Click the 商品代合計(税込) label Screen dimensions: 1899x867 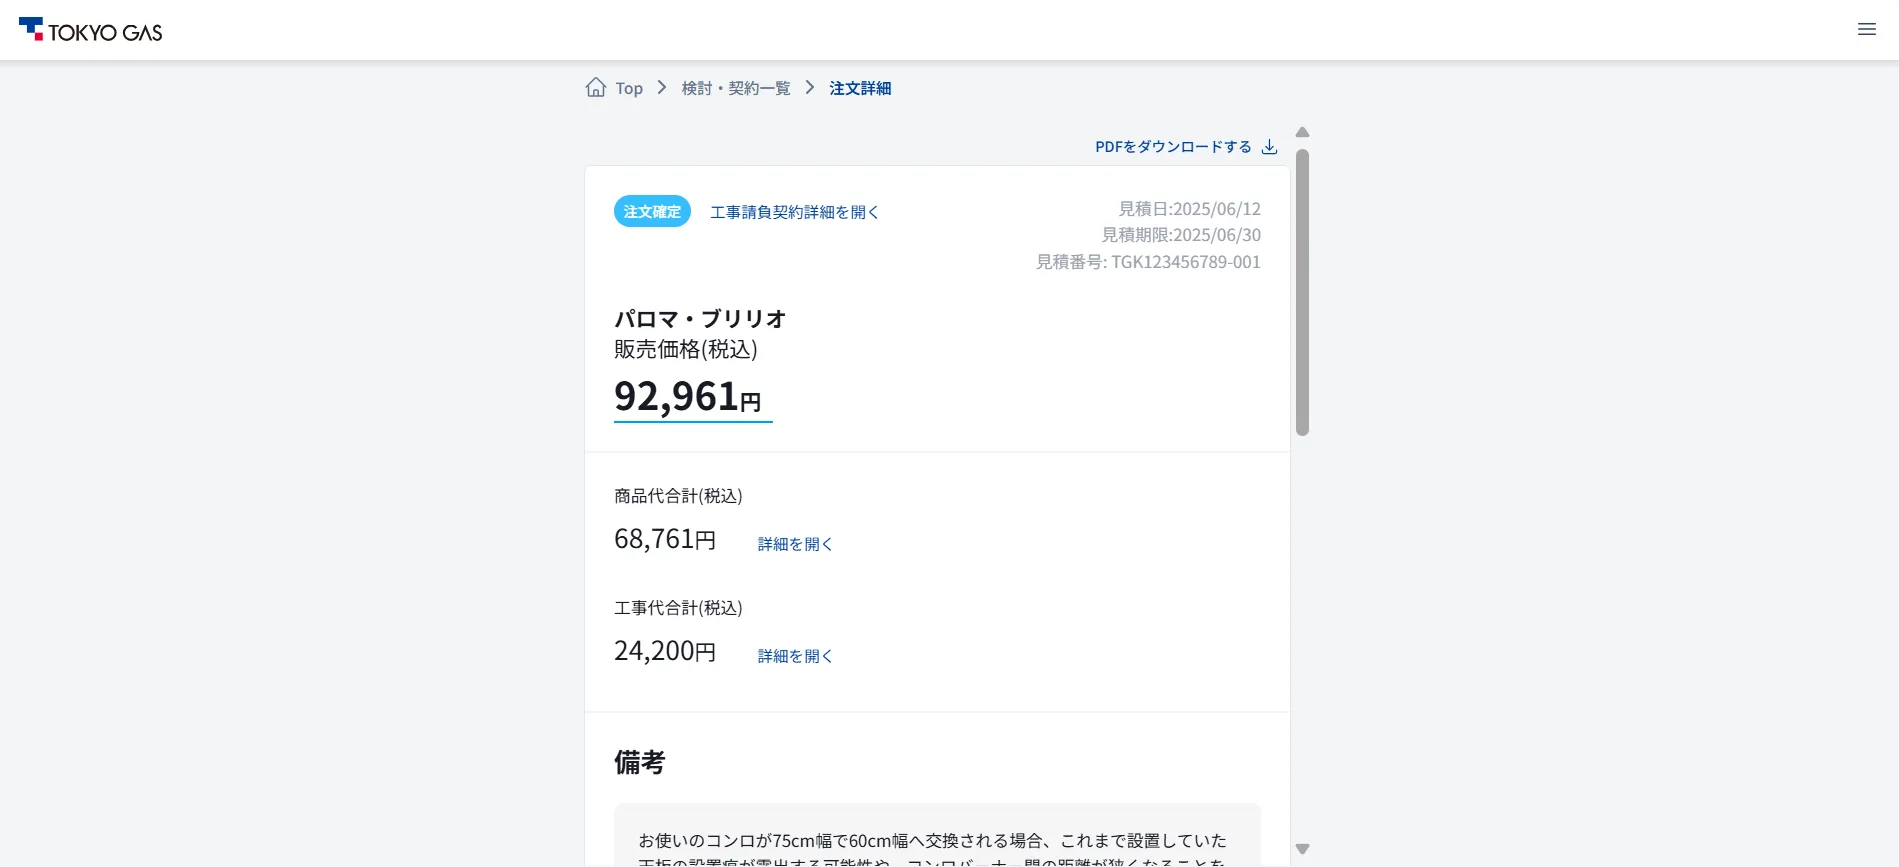click(678, 496)
